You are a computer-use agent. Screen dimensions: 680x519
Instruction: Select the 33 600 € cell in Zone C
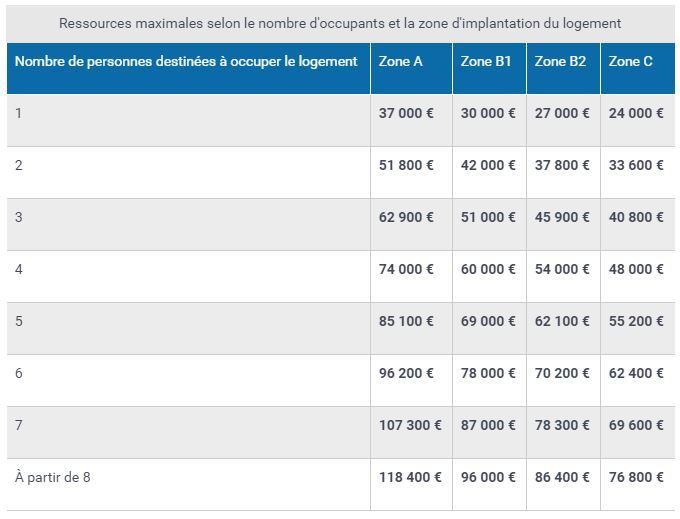click(638, 173)
